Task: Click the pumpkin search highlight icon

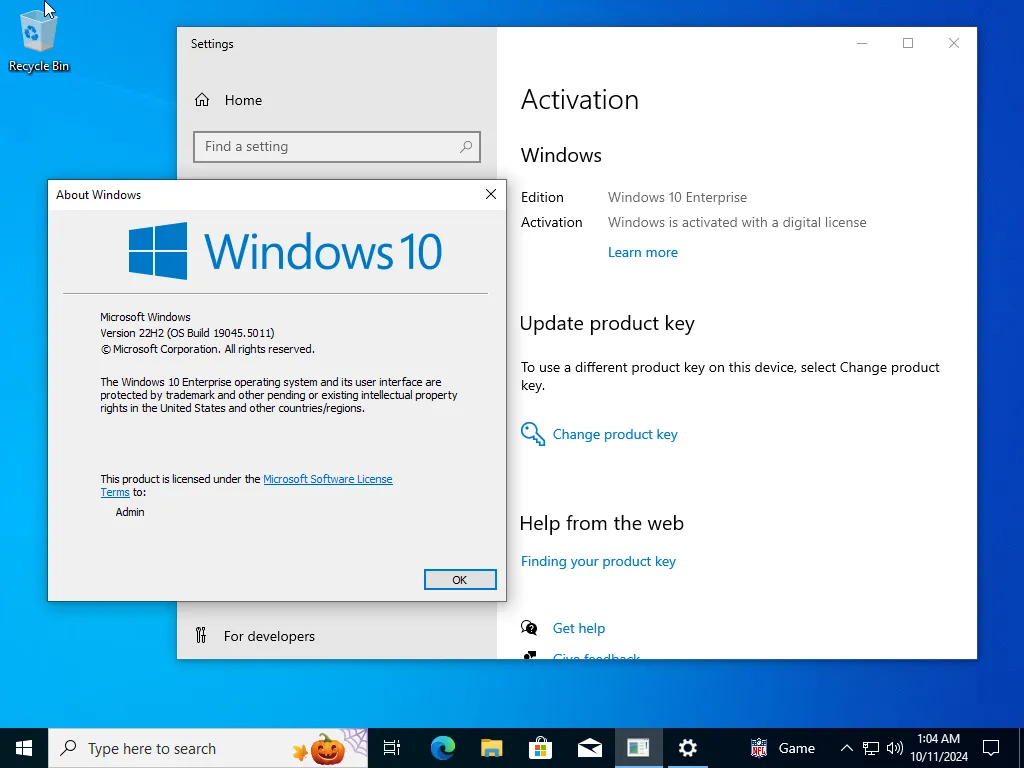Action: pyautogui.click(x=327, y=749)
